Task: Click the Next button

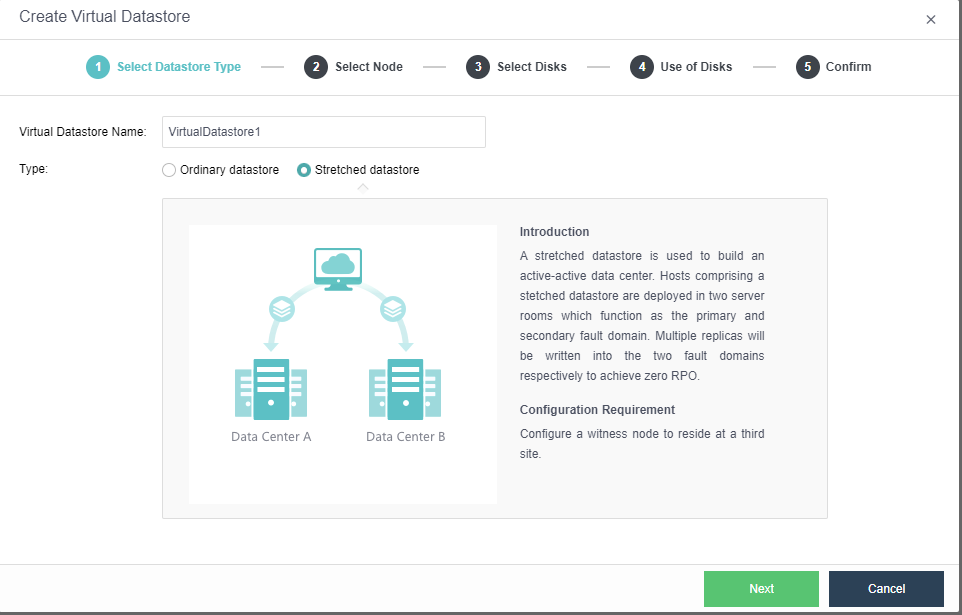Action: click(x=760, y=589)
